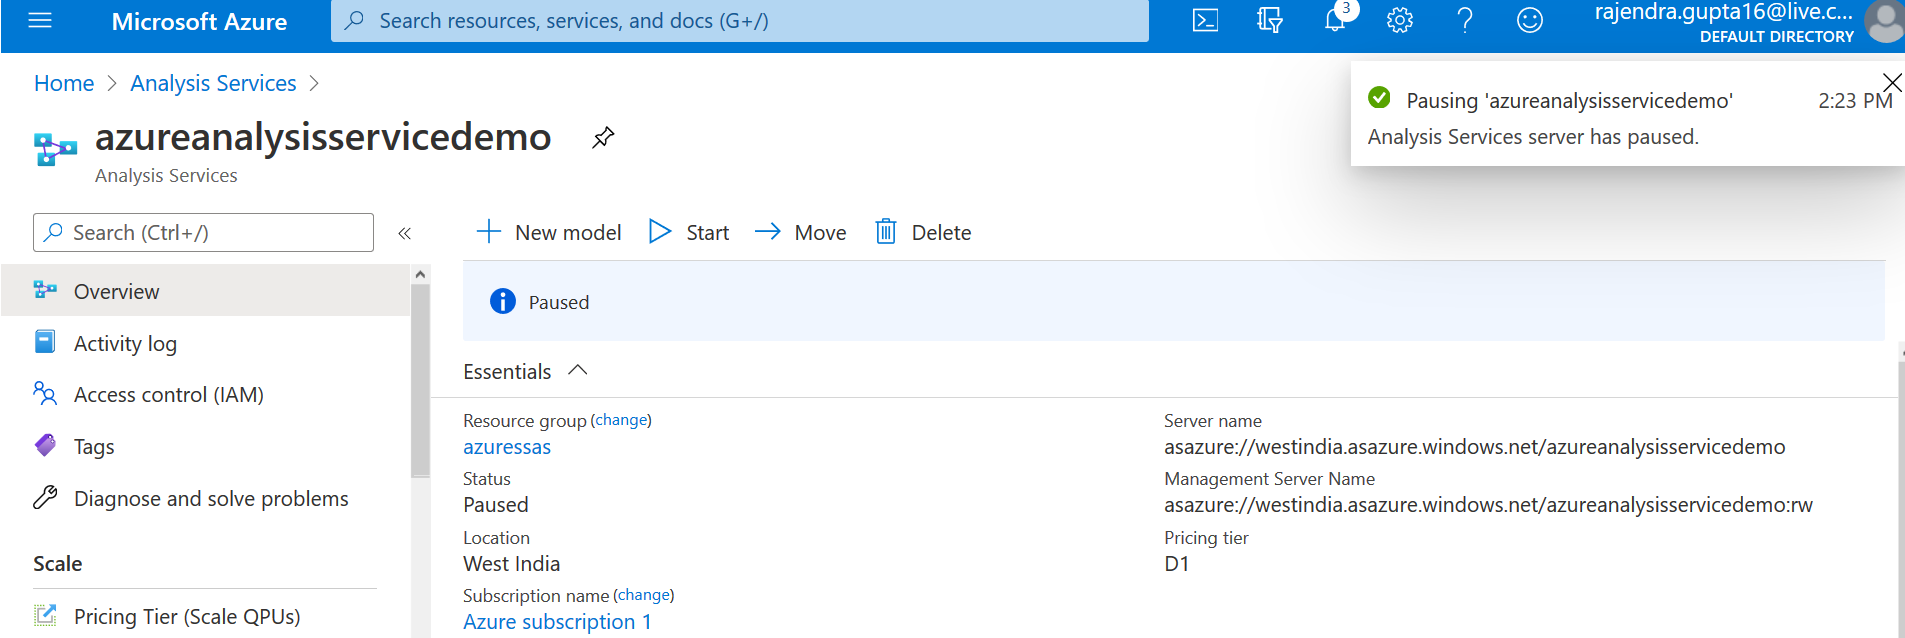This screenshot has height=638, width=1905.
Task: Open Access control (IAM)
Action: click(168, 395)
